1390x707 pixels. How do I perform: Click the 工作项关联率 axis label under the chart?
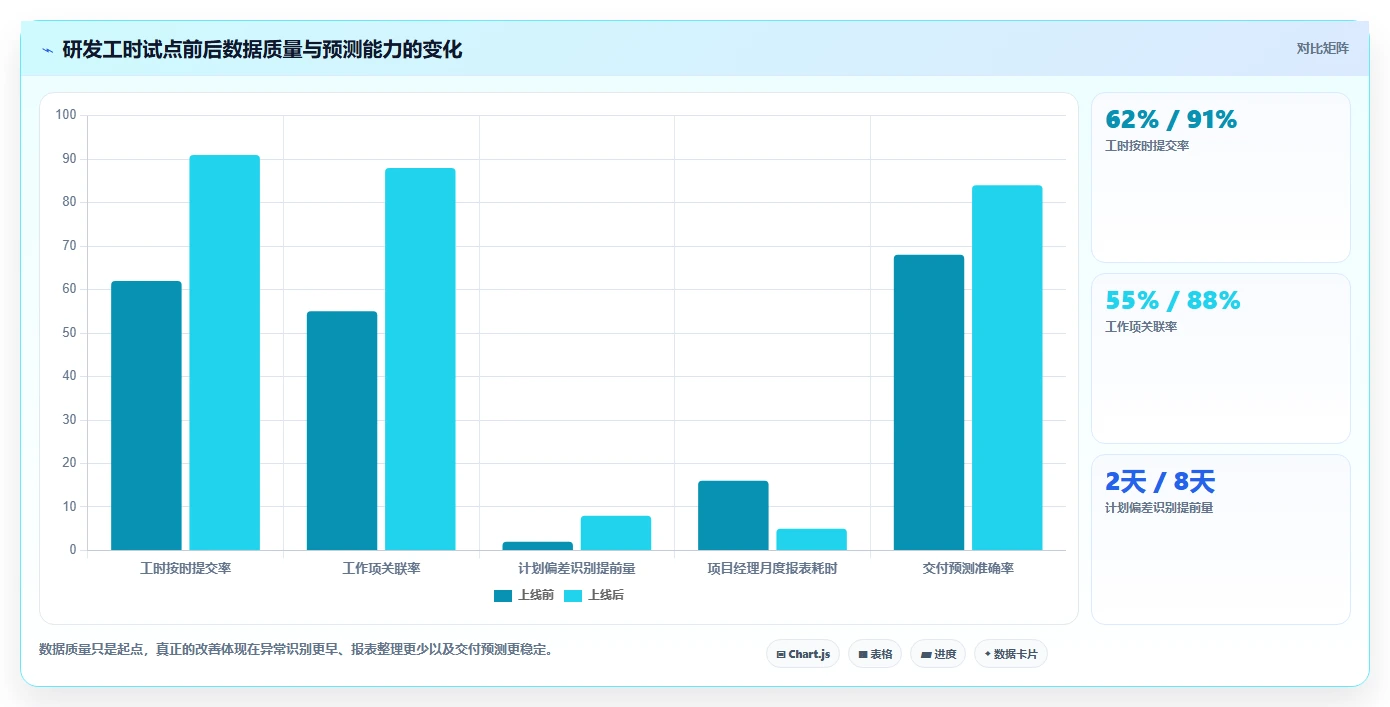381,569
